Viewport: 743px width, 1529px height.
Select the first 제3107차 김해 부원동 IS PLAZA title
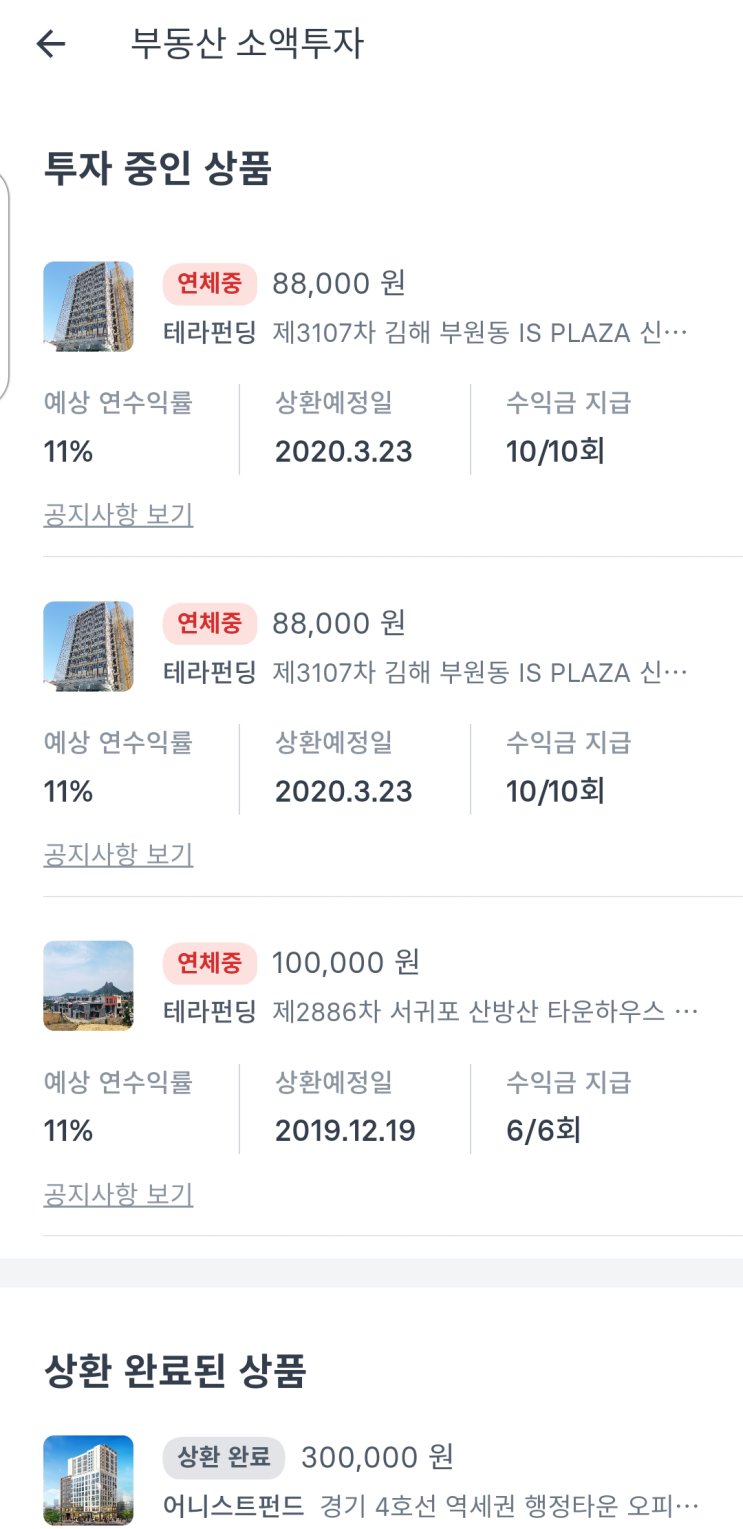click(x=480, y=333)
